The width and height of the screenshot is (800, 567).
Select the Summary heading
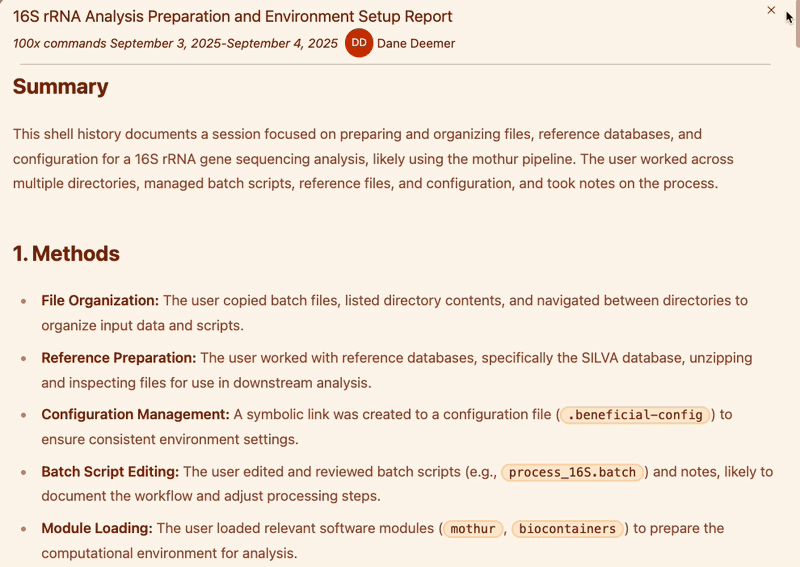click(61, 87)
